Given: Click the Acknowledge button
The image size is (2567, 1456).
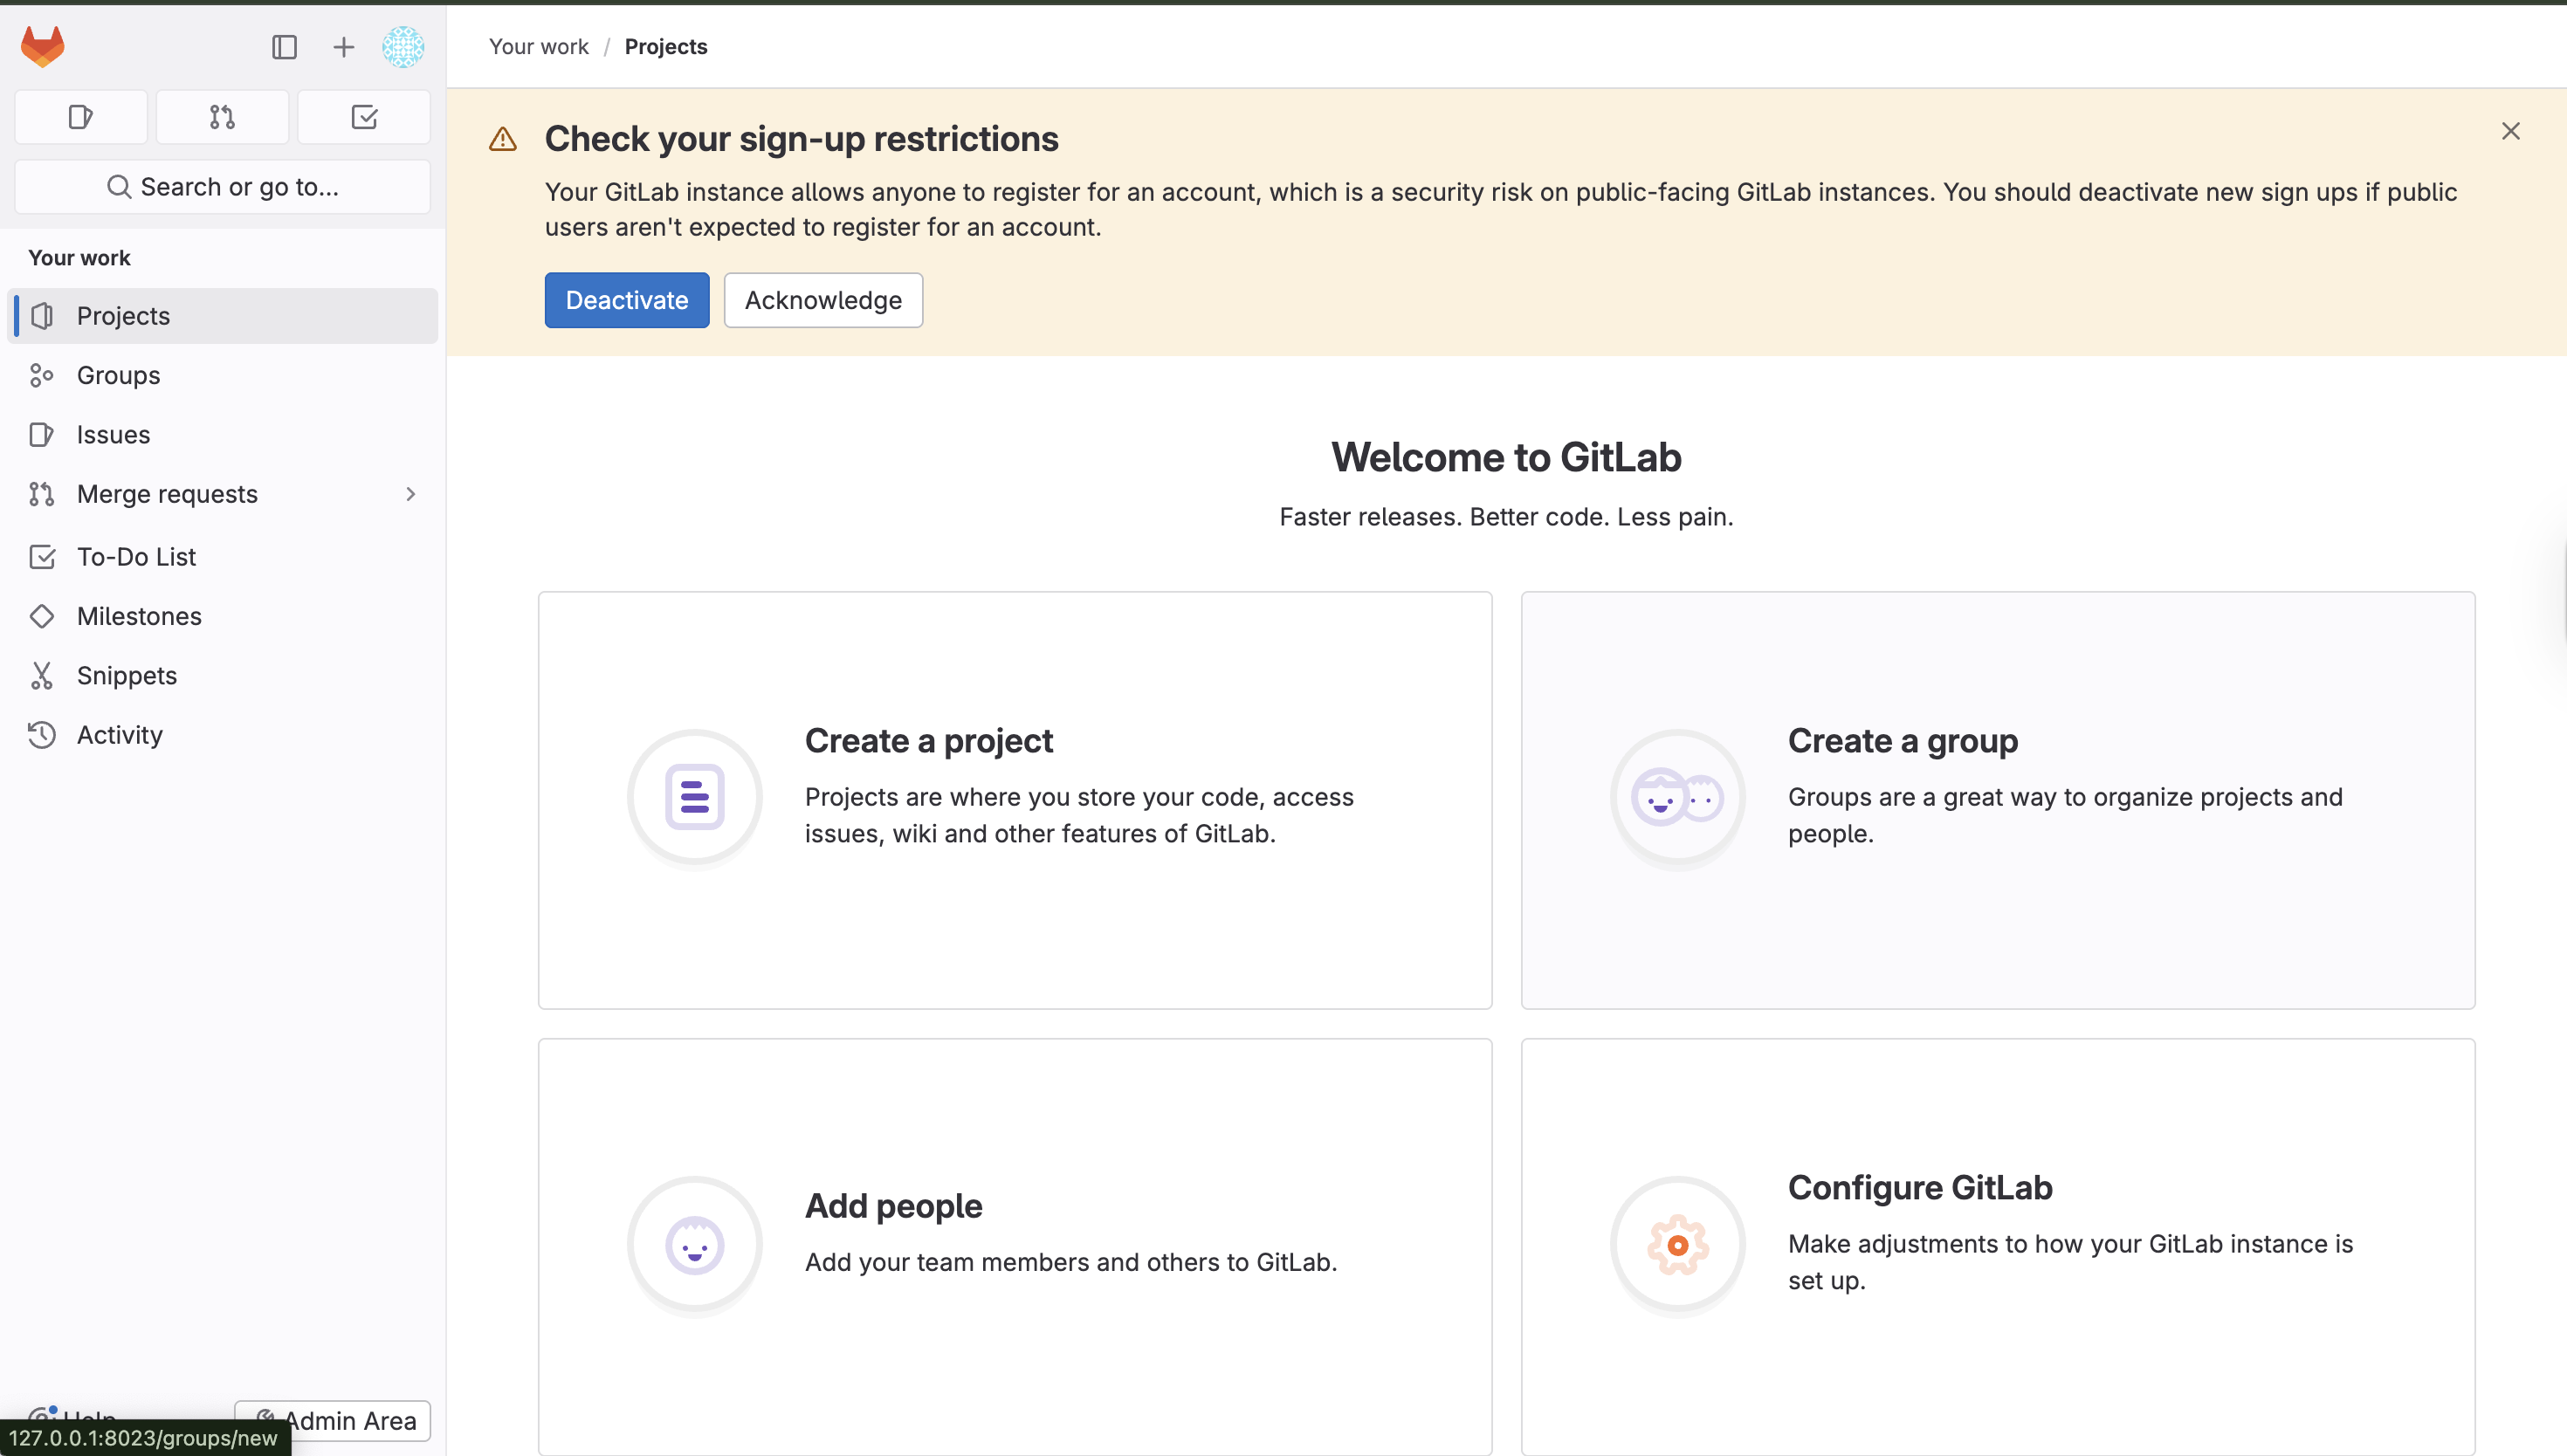Looking at the screenshot, I should tap(823, 300).
